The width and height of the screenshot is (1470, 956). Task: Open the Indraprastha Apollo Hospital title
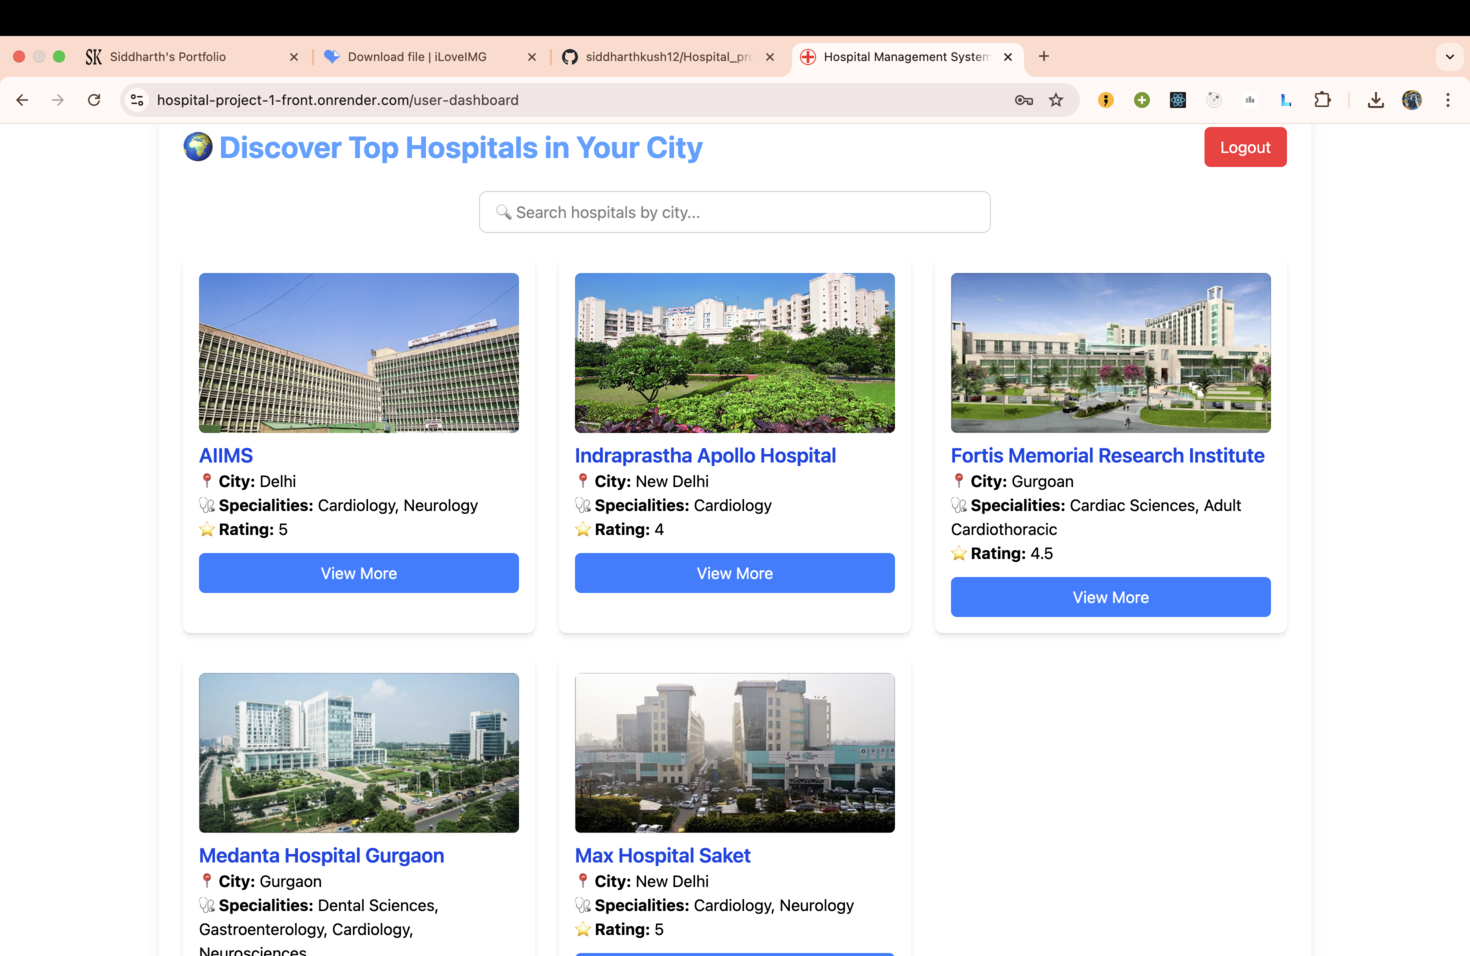pyautogui.click(x=705, y=455)
